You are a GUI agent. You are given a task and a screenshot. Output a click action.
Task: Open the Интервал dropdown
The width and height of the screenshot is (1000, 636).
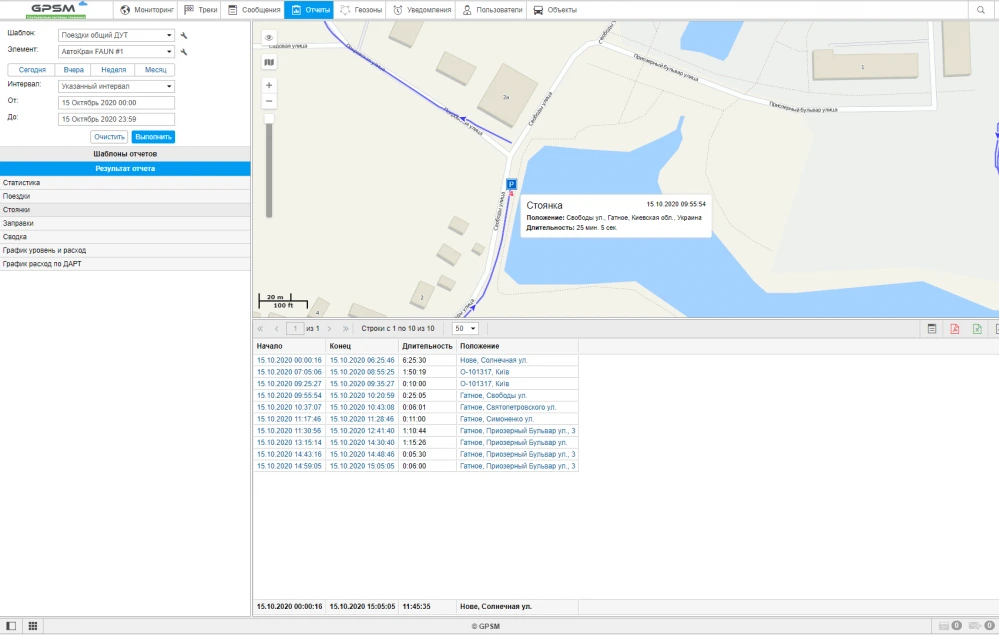click(x=116, y=86)
